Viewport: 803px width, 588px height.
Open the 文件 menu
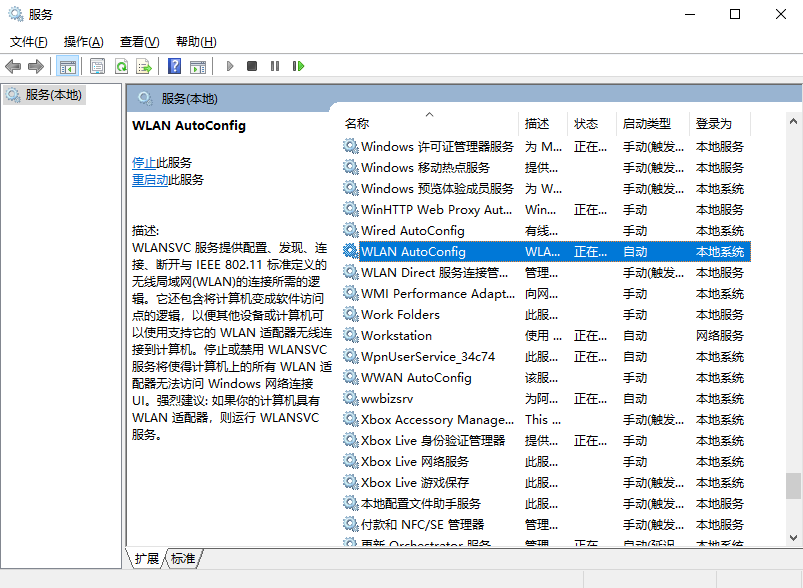tap(28, 41)
